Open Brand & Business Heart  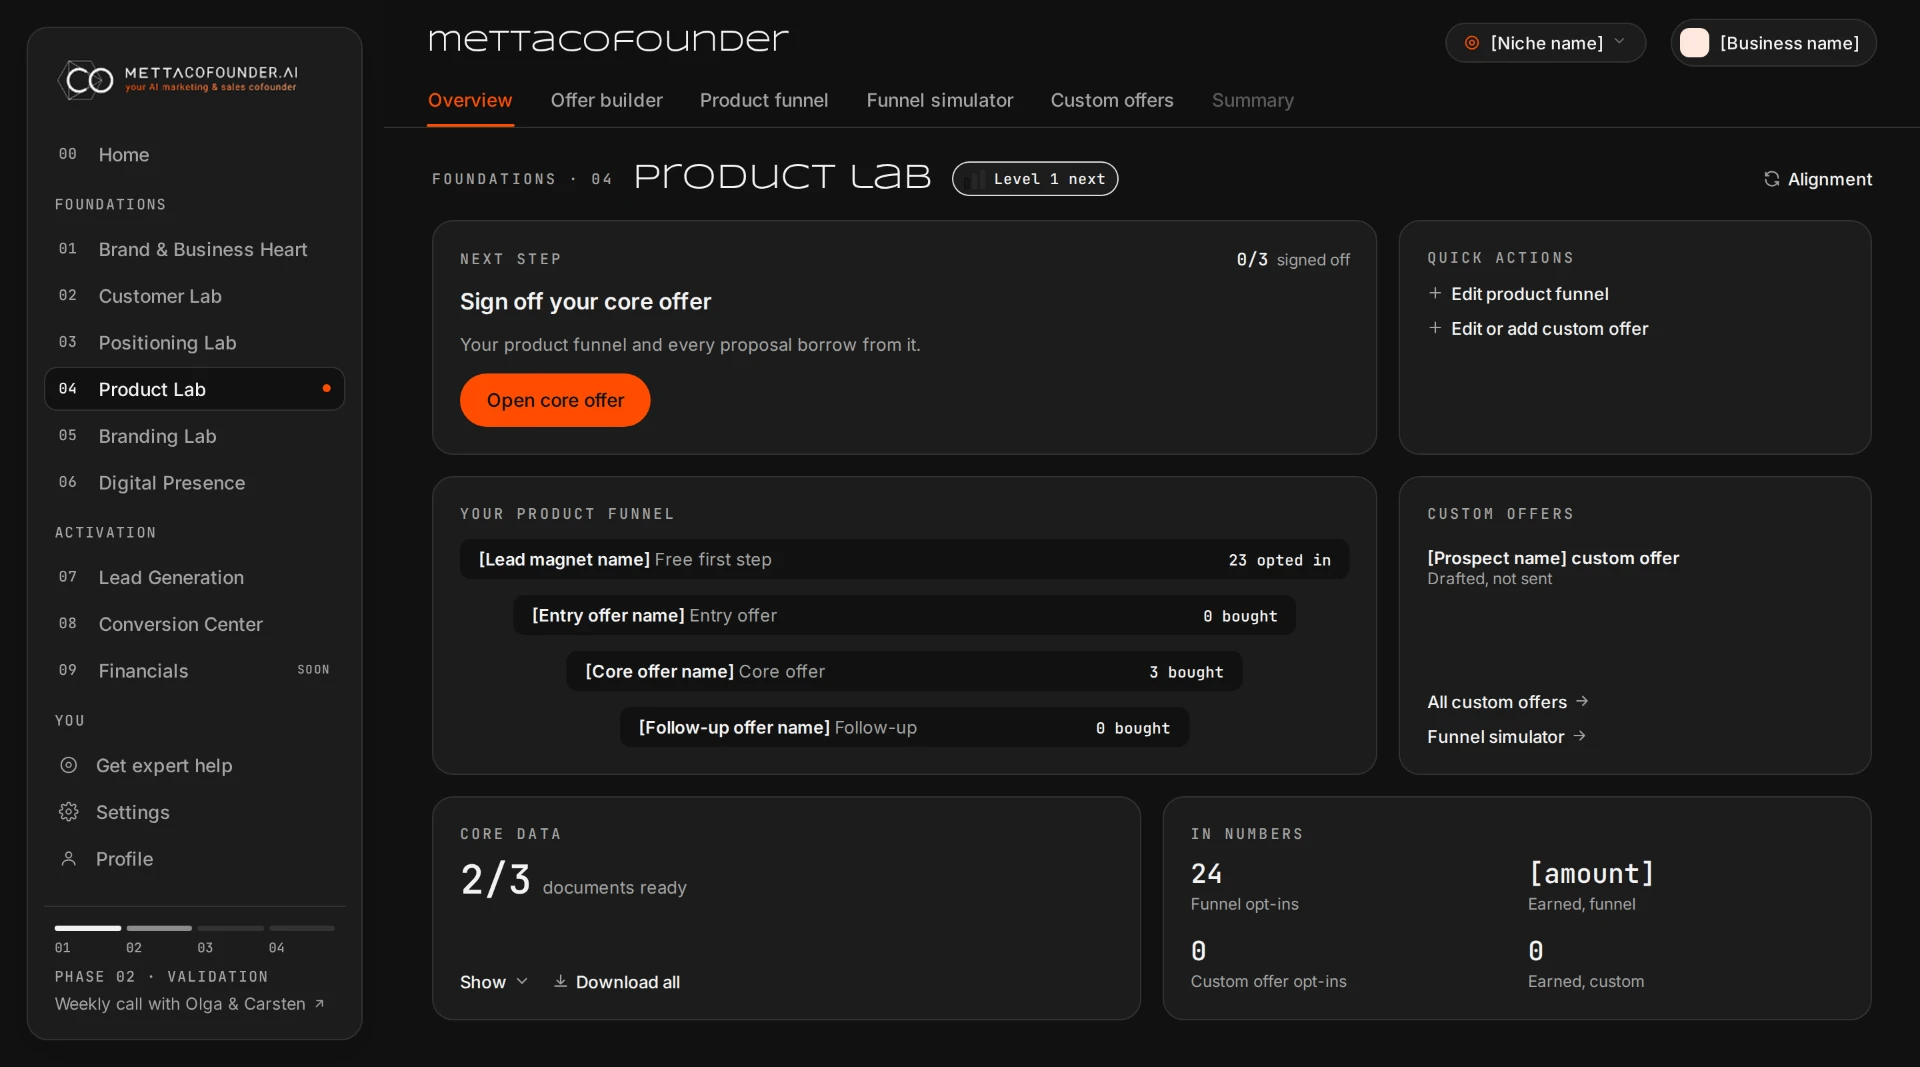[194, 249]
